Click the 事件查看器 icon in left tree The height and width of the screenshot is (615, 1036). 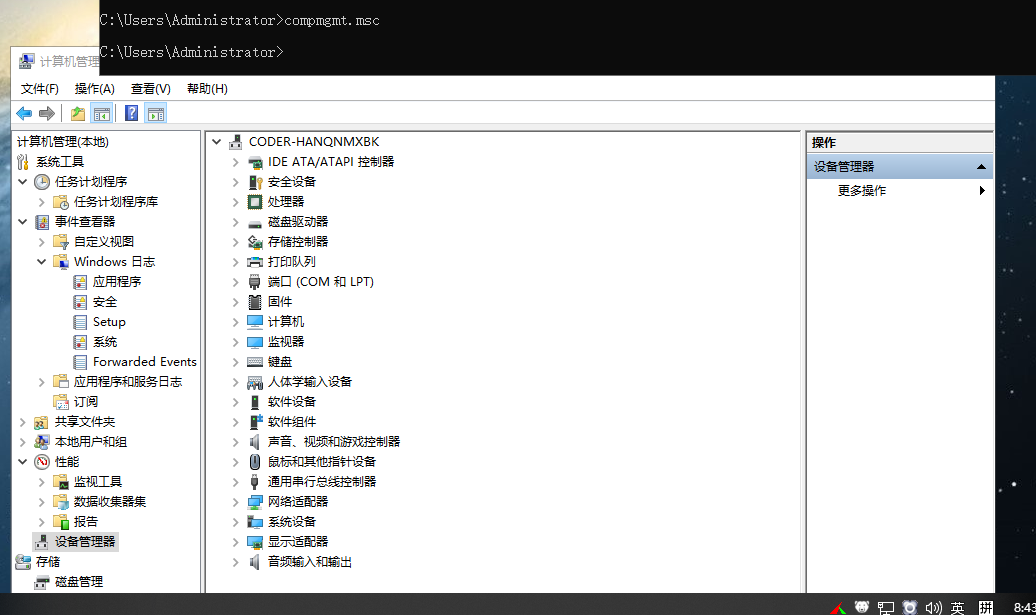coord(42,222)
